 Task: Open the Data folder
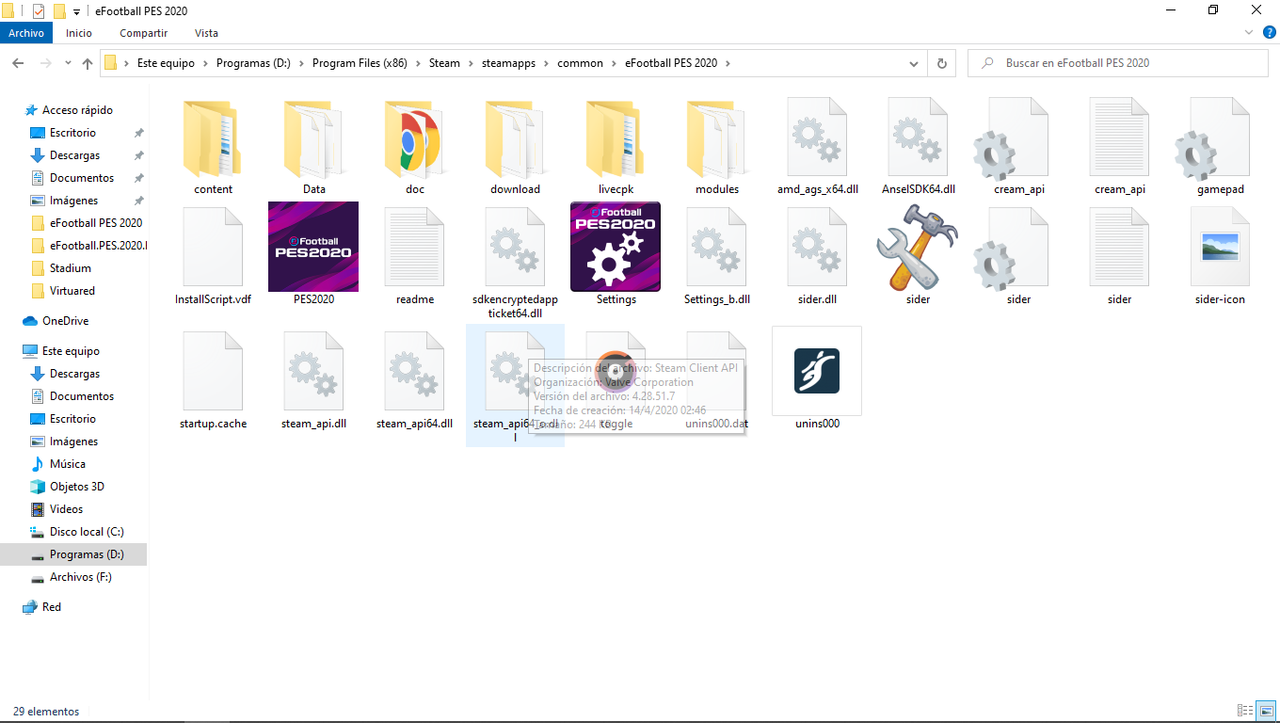click(314, 148)
